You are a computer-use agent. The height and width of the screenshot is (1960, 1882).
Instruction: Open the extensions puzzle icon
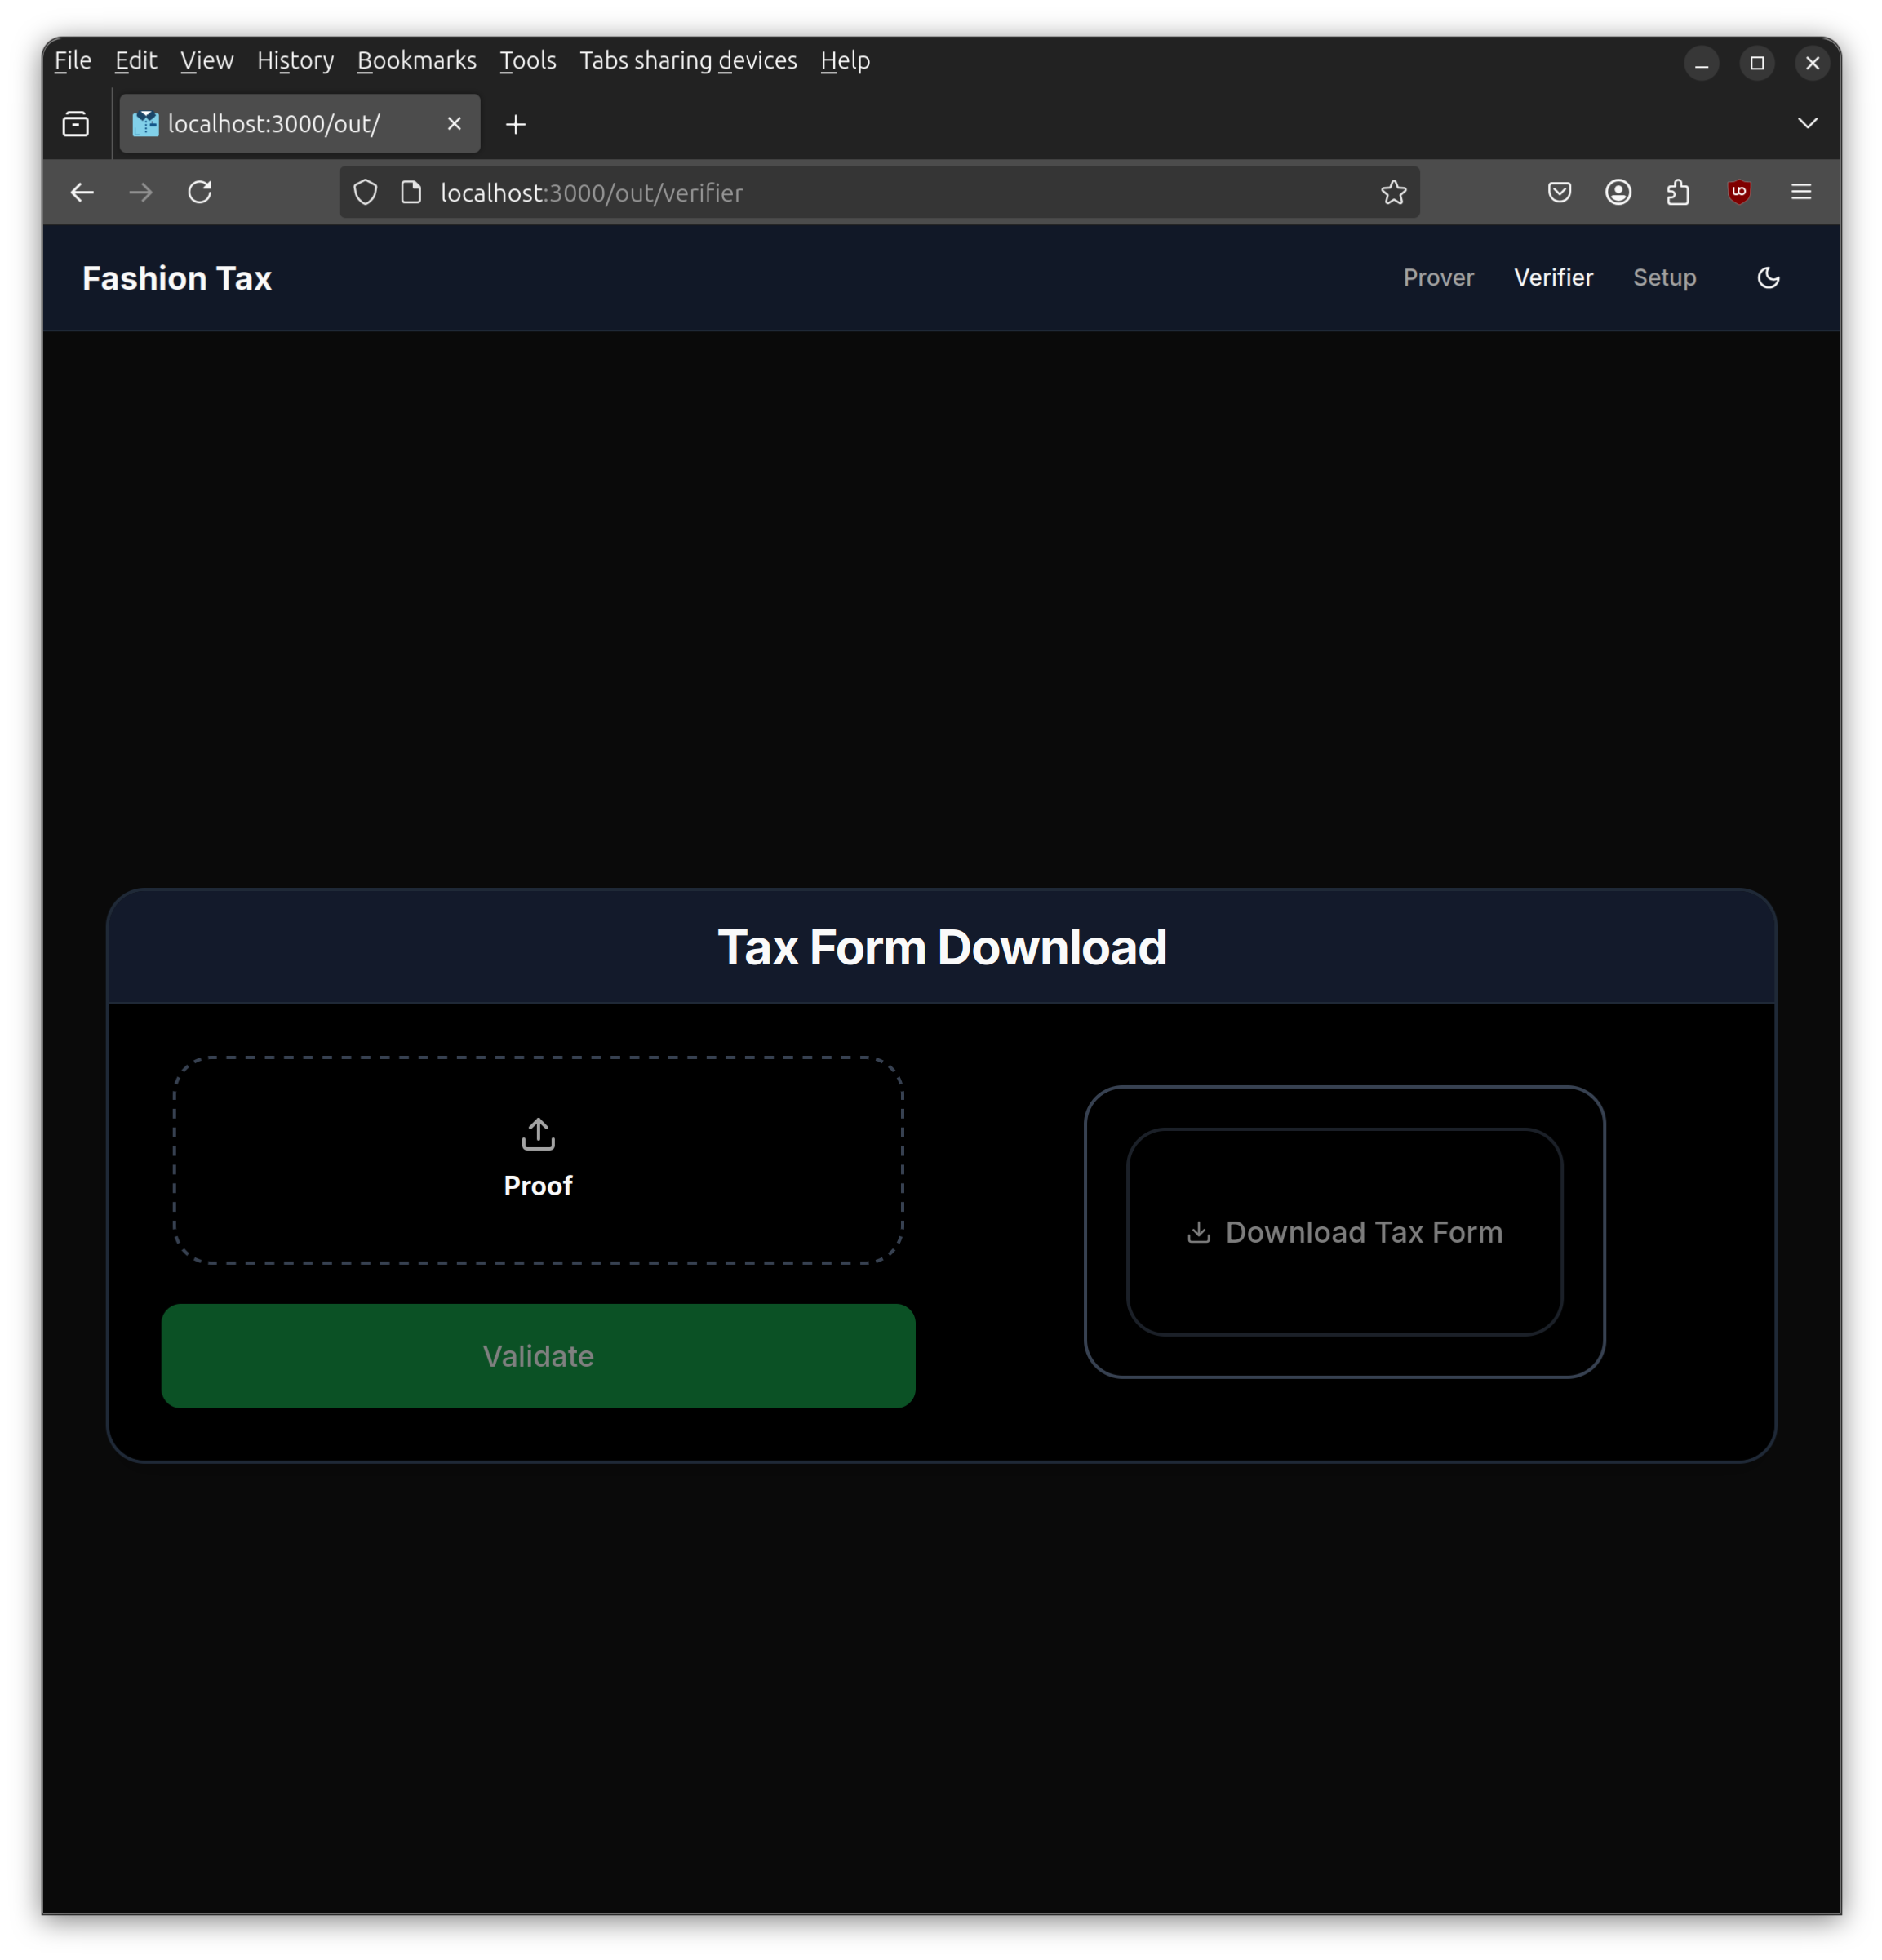pyautogui.click(x=1678, y=192)
